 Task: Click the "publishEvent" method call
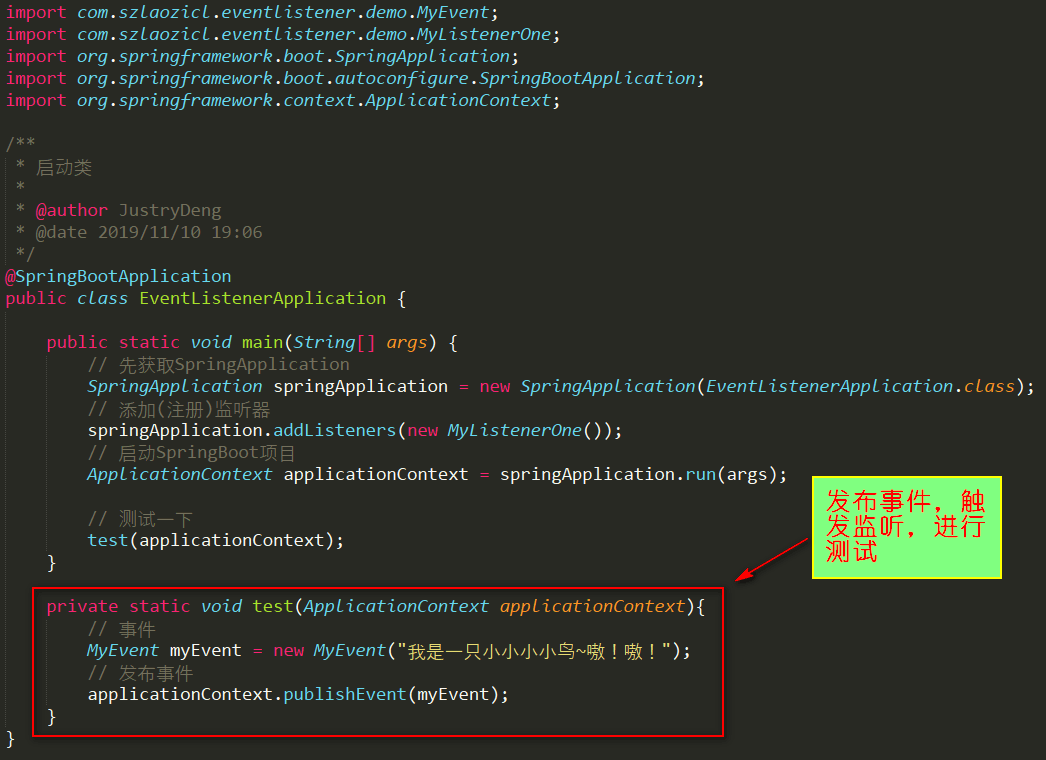[x=345, y=695]
